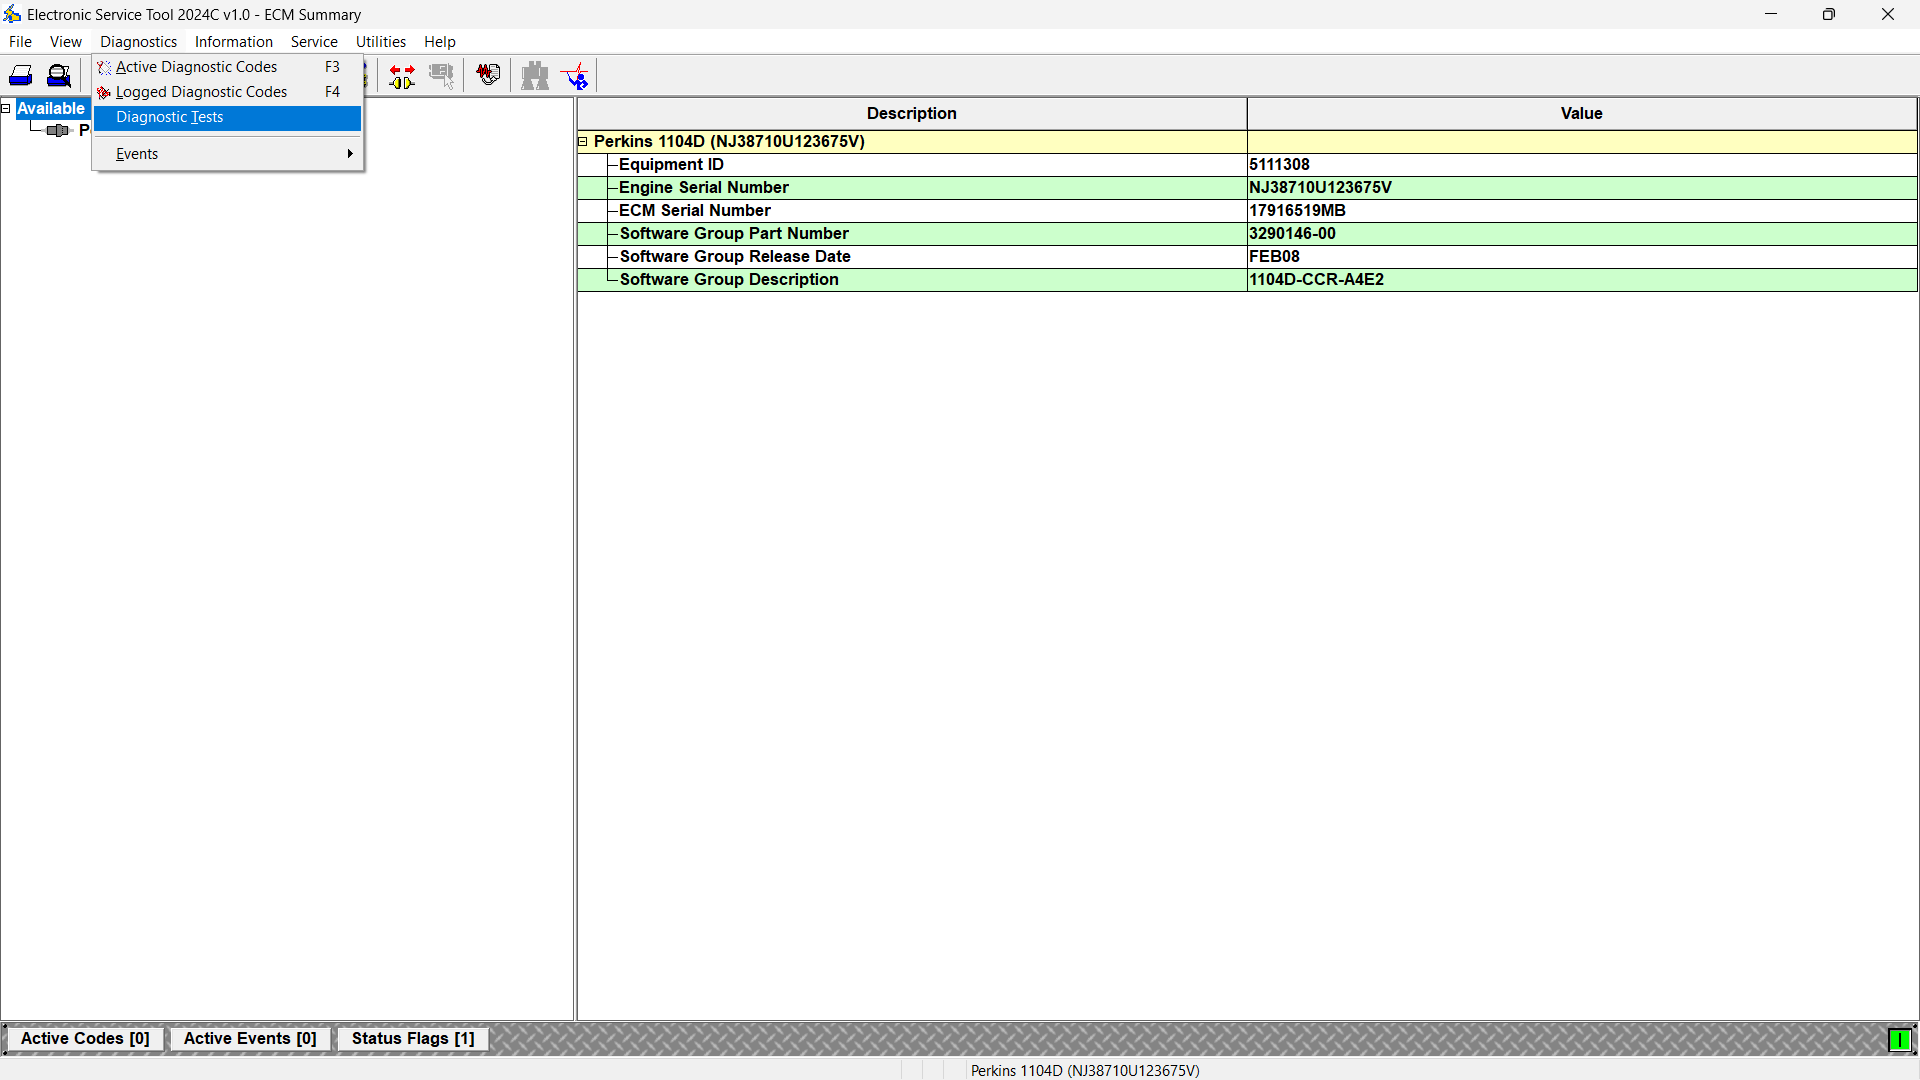This screenshot has width=1920, height=1080.
Task: Click the binoculars Find icon
Action: (535, 76)
